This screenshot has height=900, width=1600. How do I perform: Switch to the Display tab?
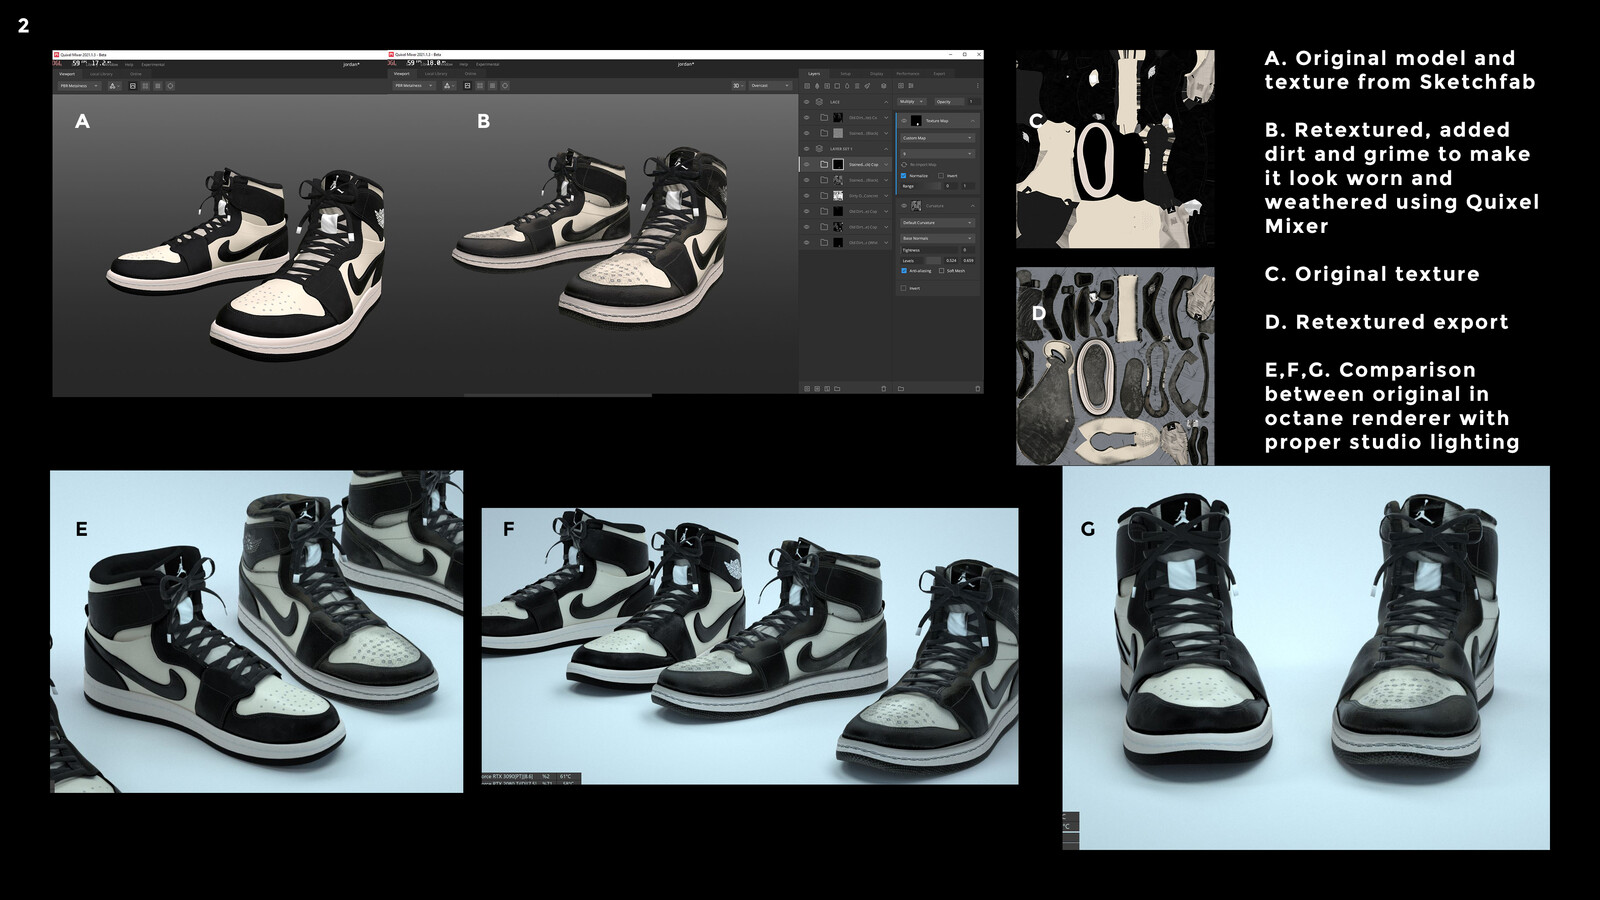877,74
